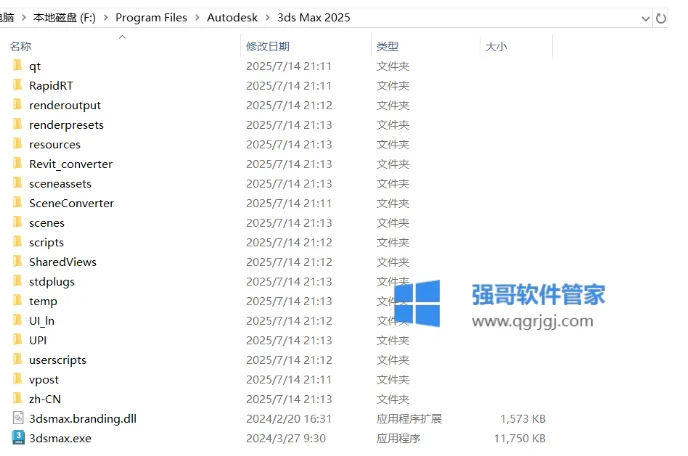This screenshot has height=456, width=688.
Task: Click the qt folder icon
Action: 18,65
